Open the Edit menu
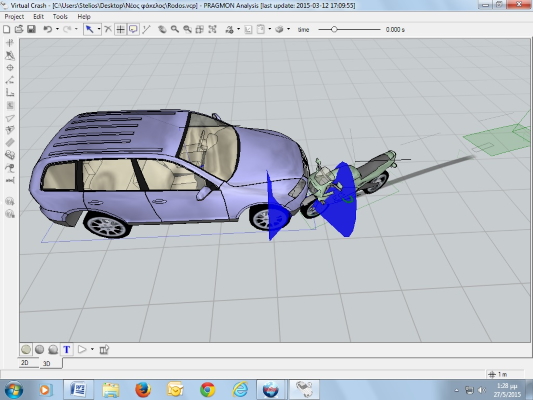The image size is (533, 400). pyautogui.click(x=38, y=17)
